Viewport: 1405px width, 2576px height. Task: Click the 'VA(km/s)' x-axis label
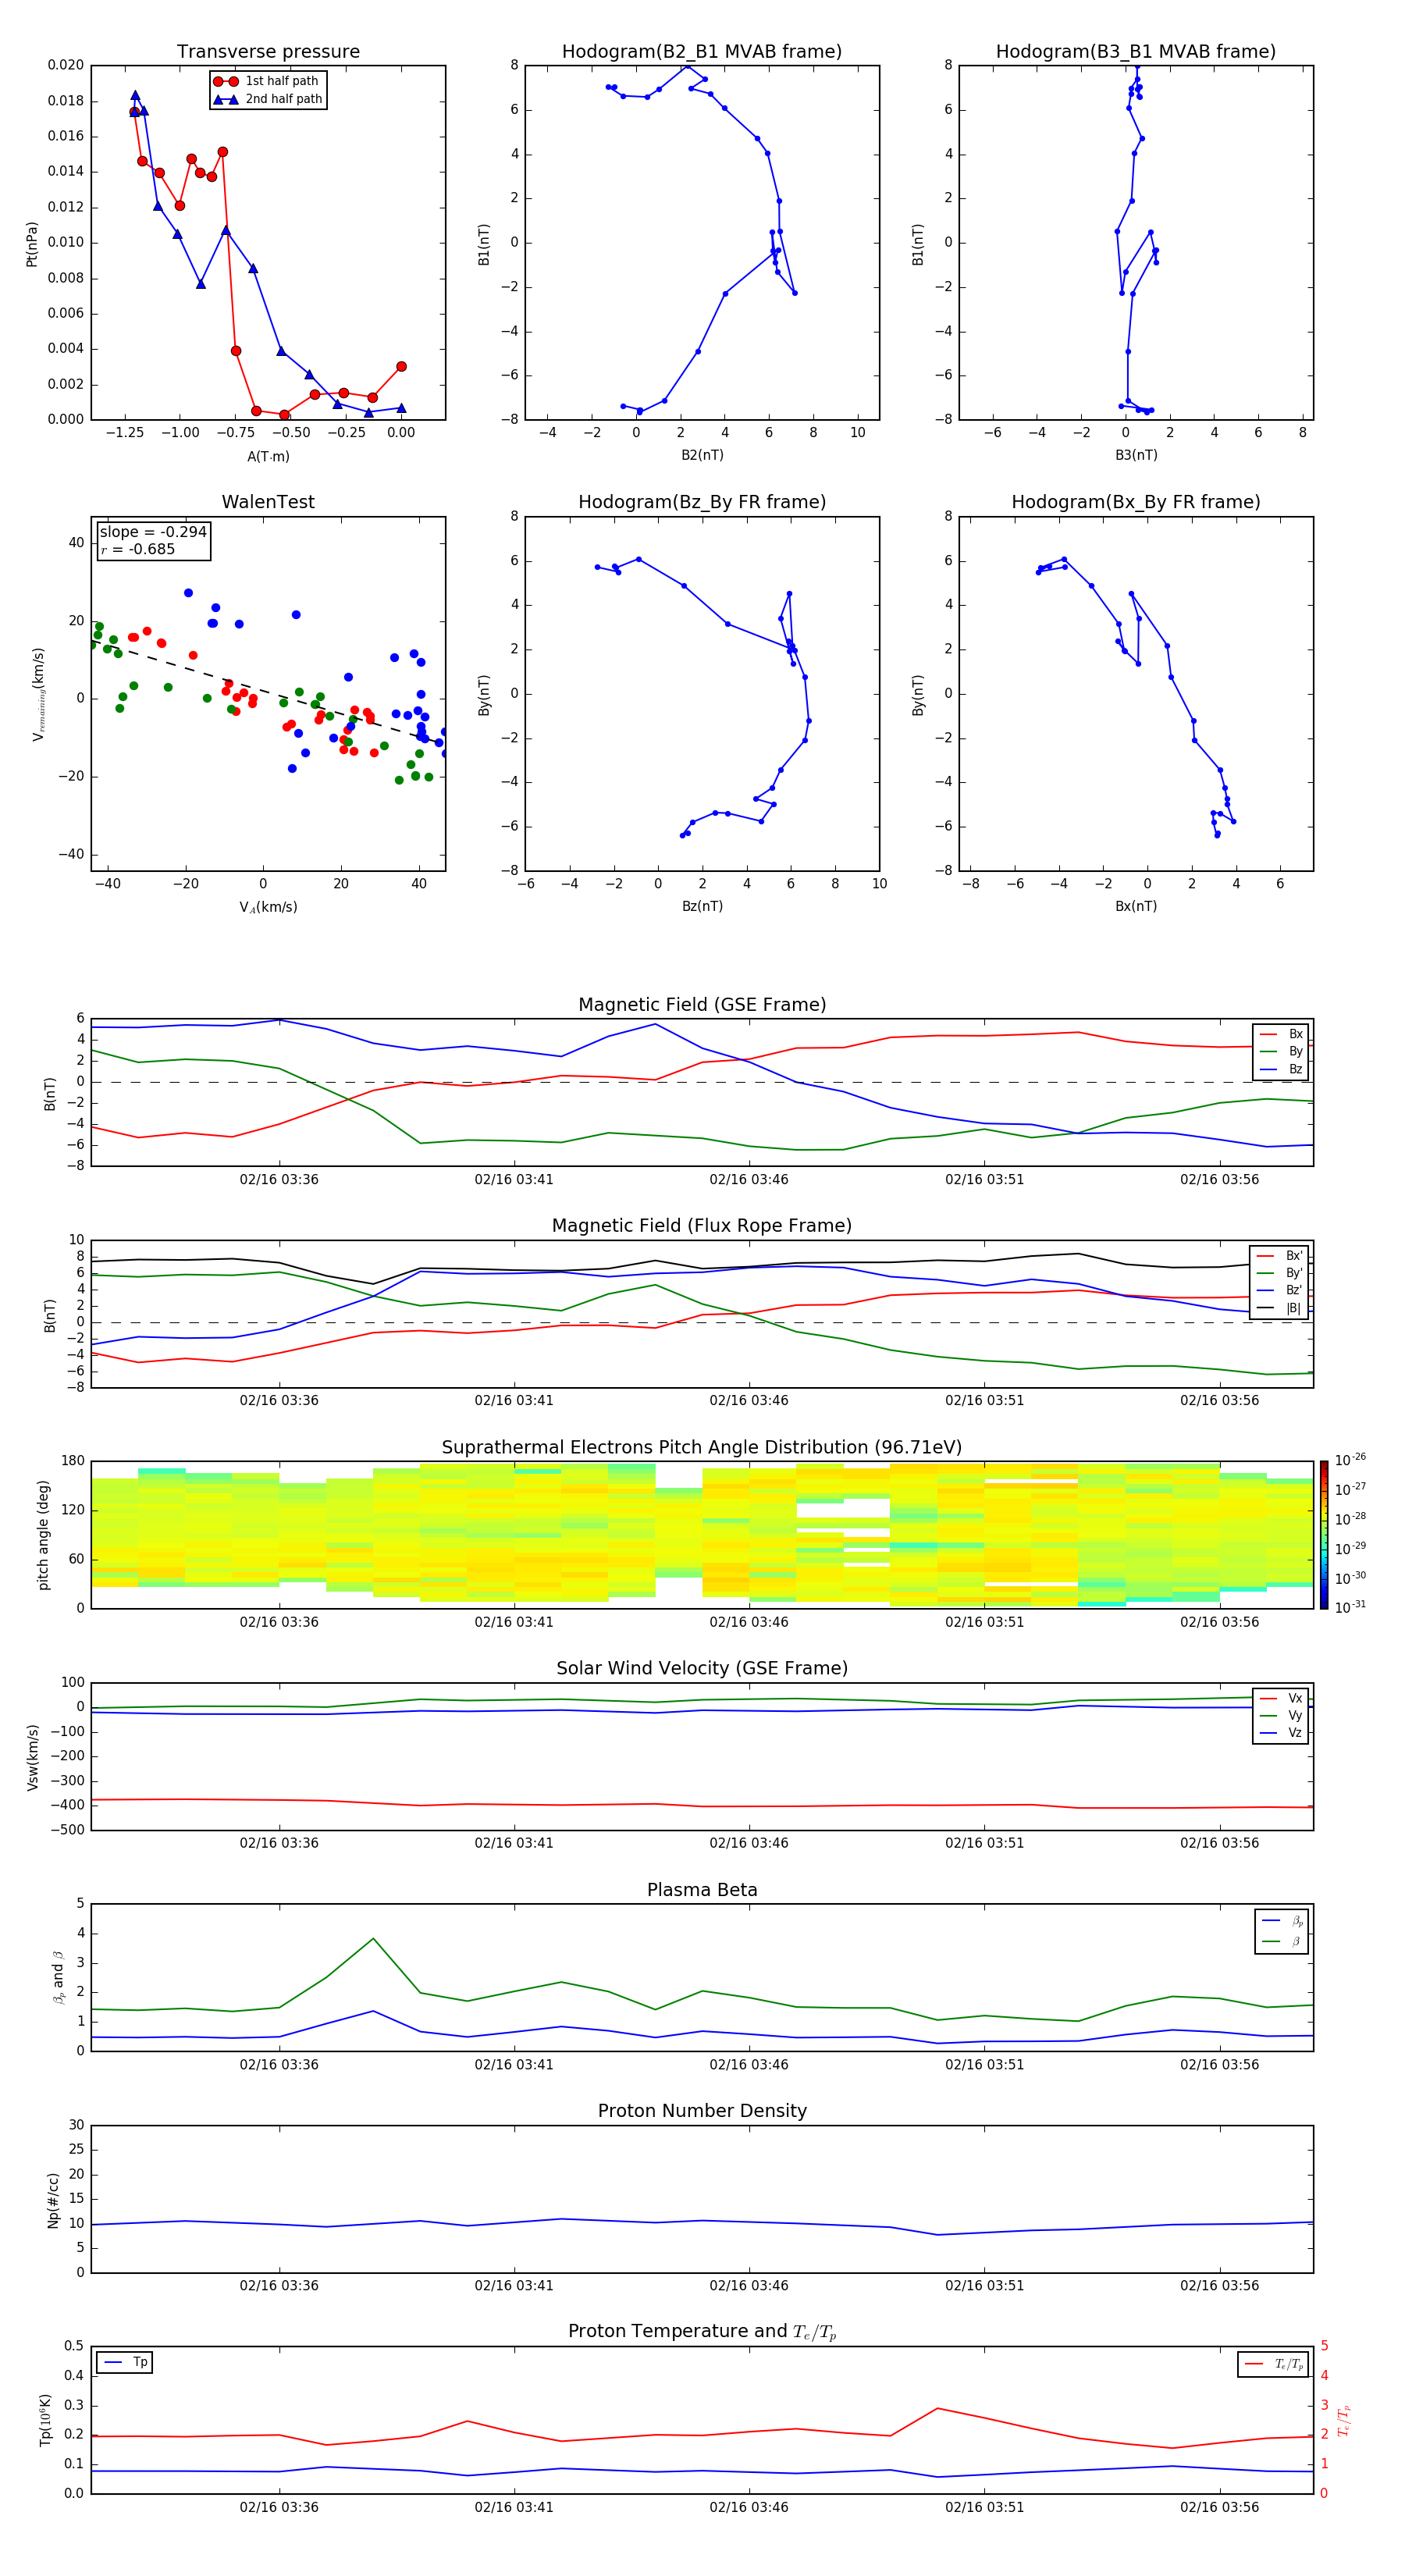(x=268, y=907)
